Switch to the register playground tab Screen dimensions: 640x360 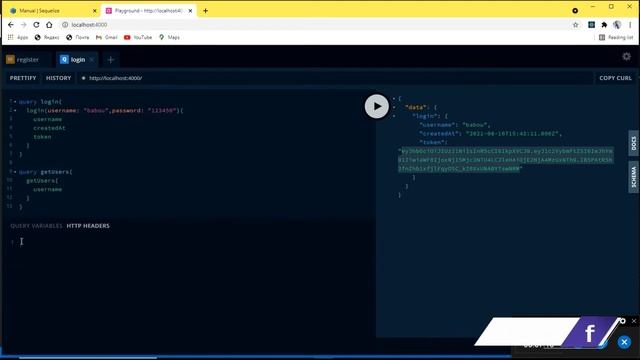pyautogui.click(x=27, y=60)
